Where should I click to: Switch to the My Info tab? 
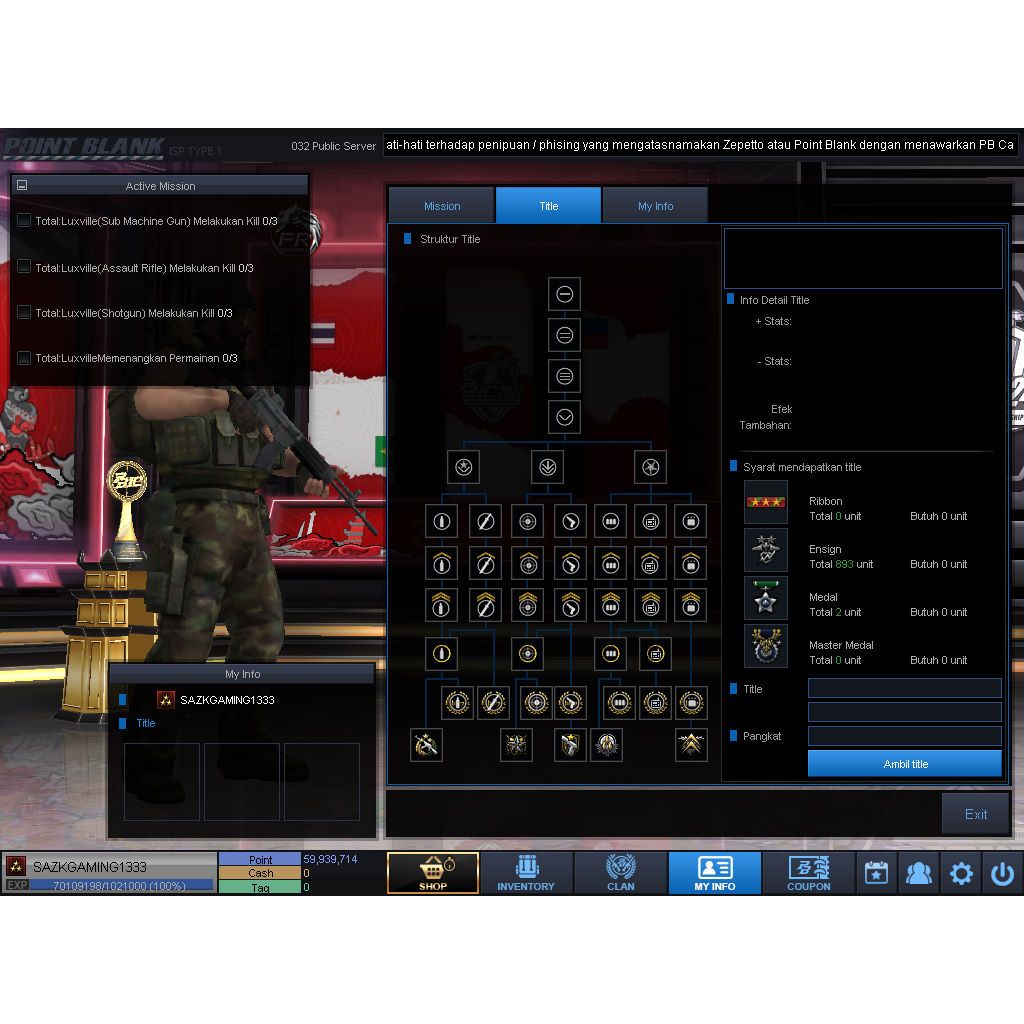(x=655, y=206)
